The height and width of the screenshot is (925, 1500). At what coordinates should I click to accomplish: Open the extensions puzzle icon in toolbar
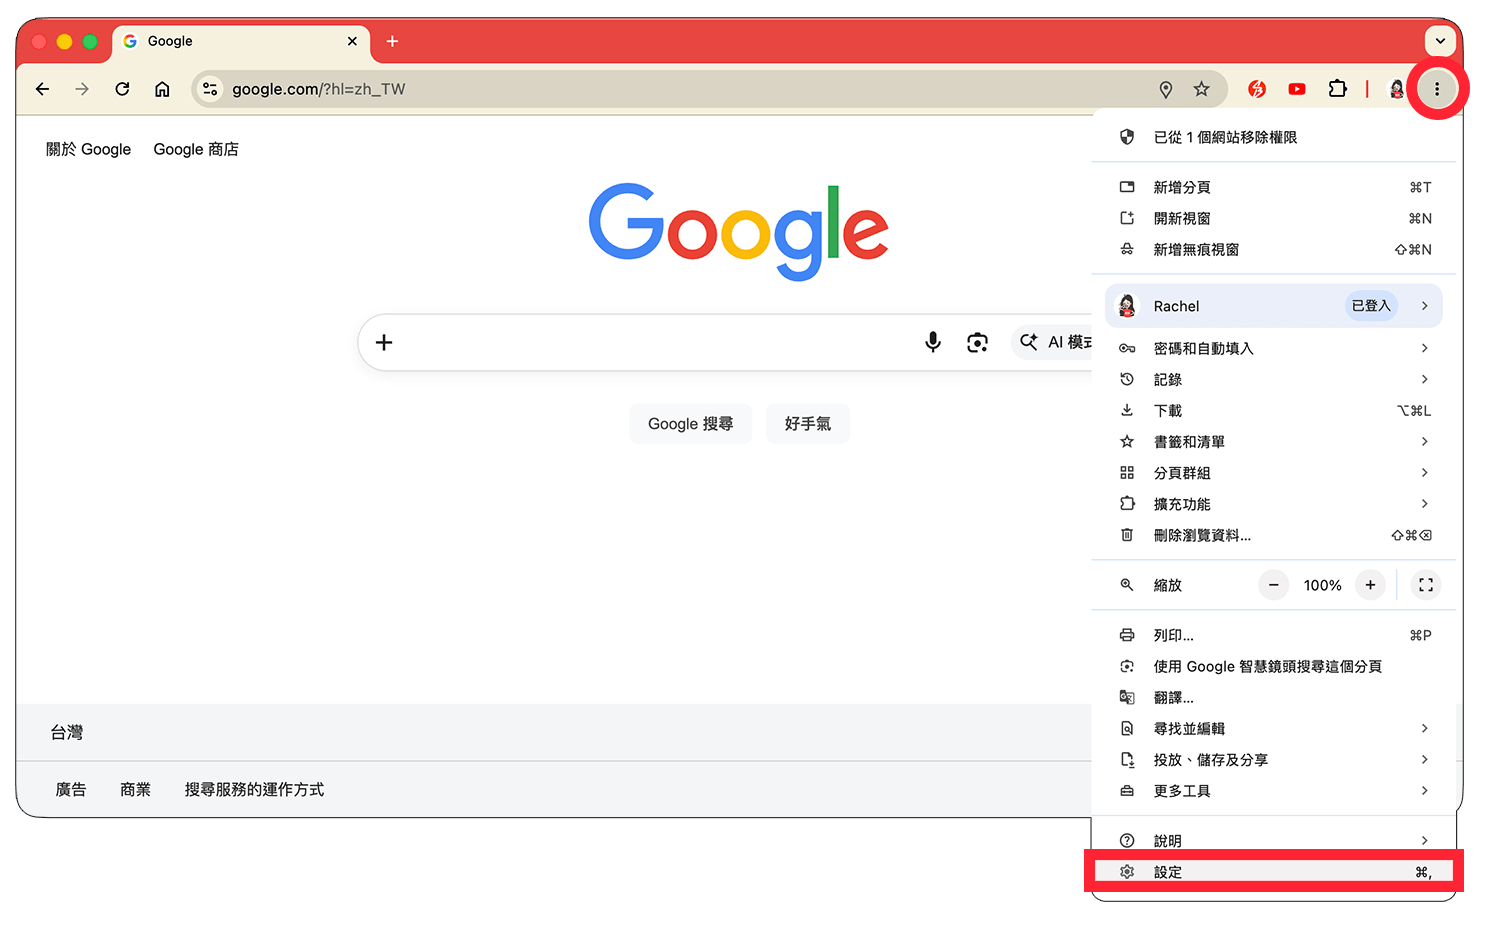tap(1337, 89)
